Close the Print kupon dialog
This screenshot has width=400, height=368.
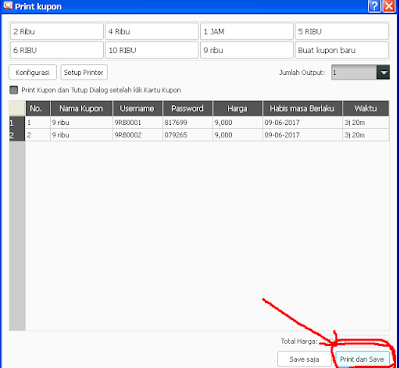point(389,6)
